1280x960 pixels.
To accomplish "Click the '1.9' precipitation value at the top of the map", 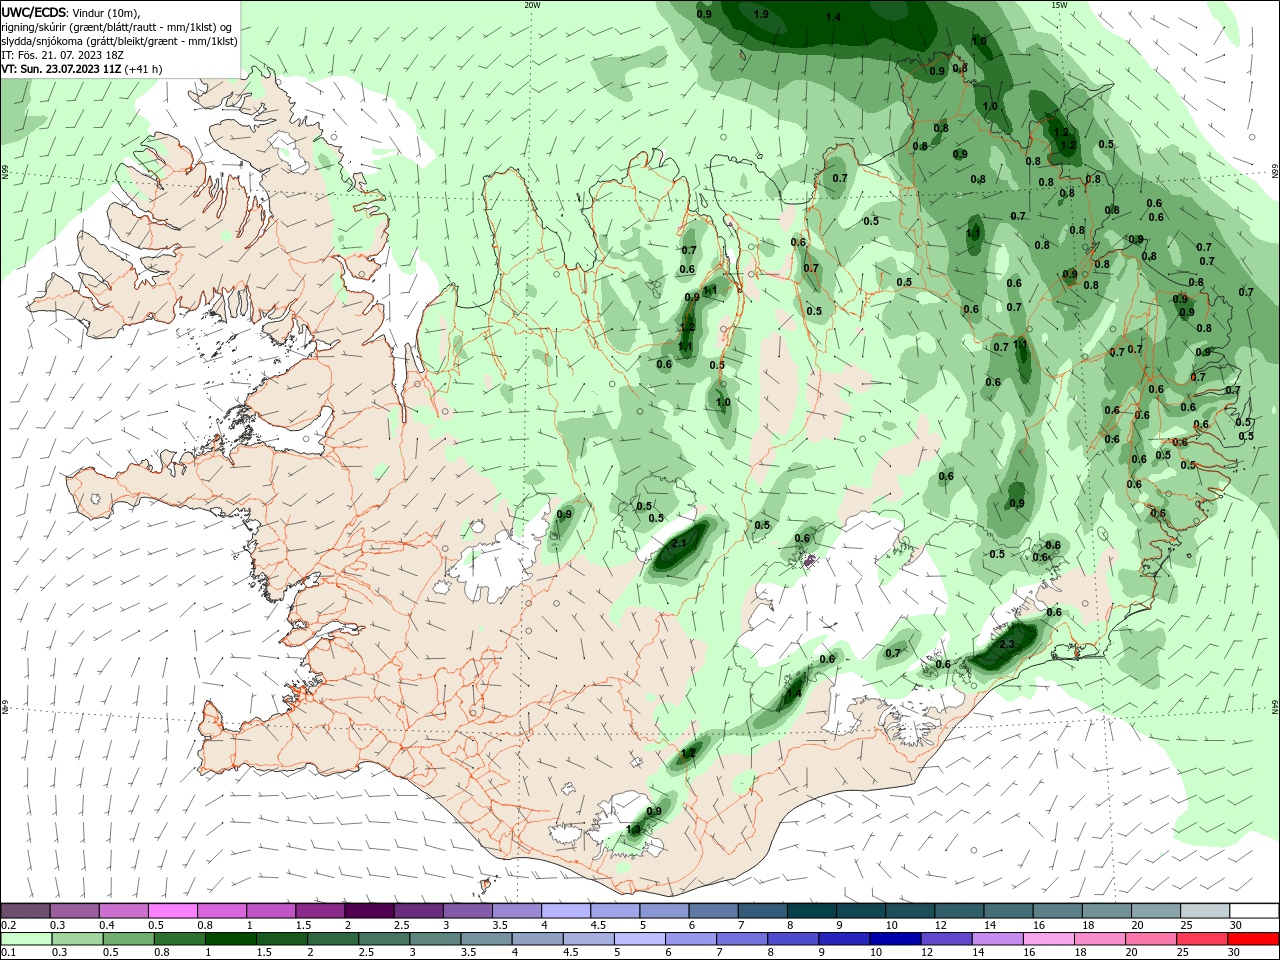I will 761,14.
